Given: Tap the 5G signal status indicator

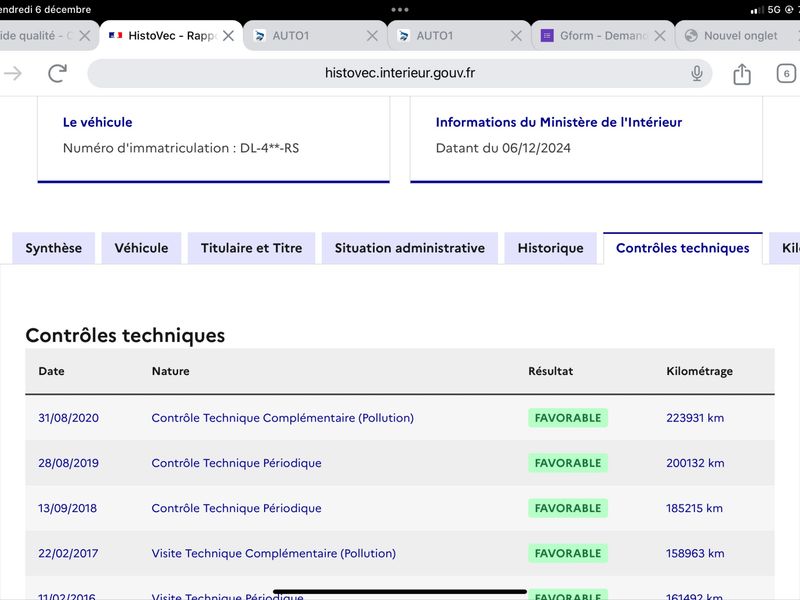Looking at the screenshot, I should (773, 10).
